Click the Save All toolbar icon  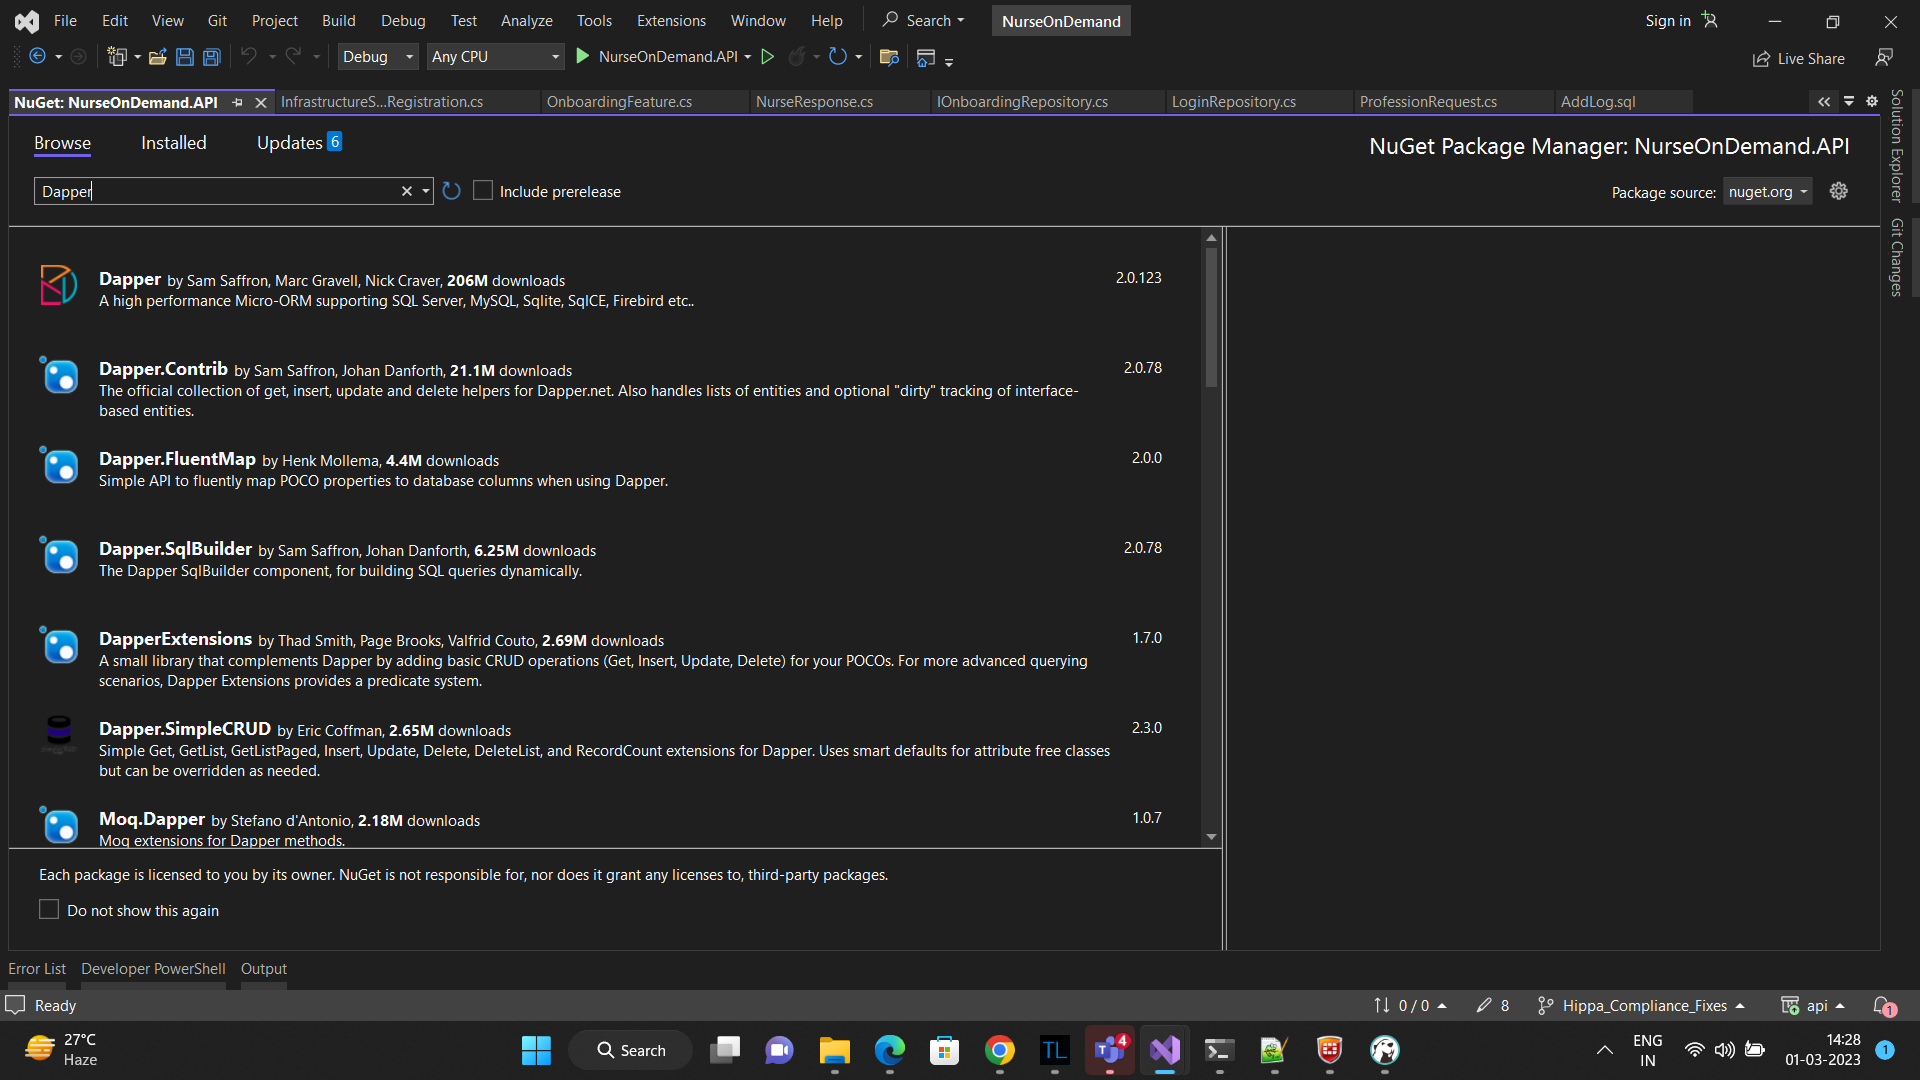(212, 57)
